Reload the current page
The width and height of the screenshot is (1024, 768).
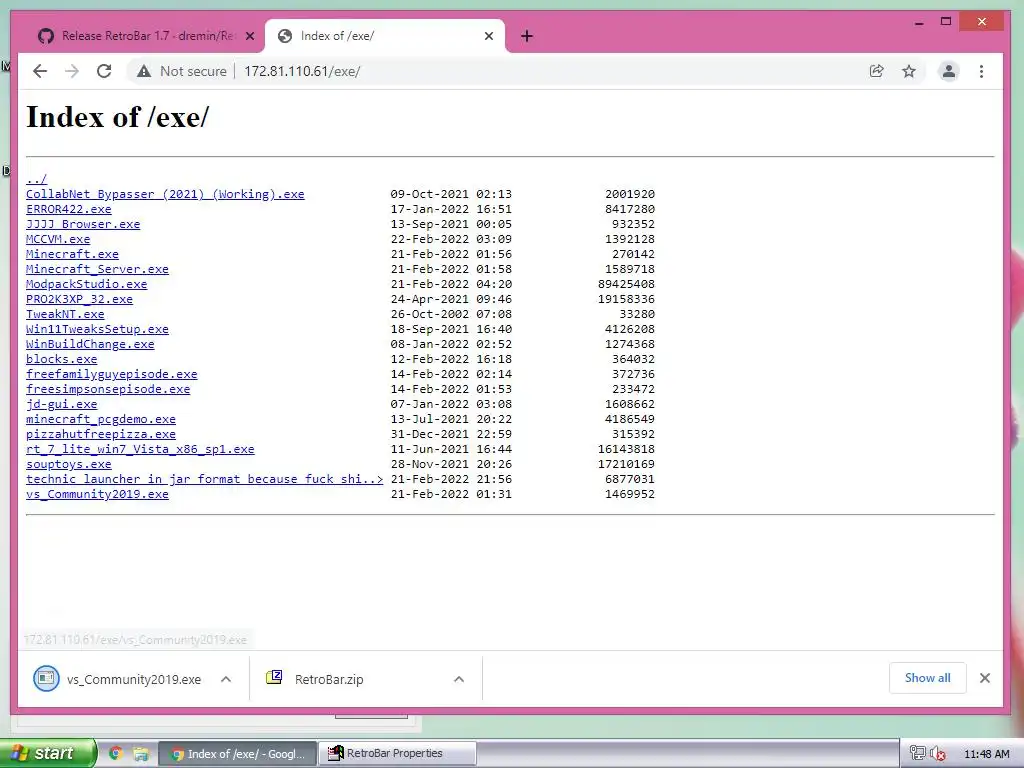[x=104, y=71]
